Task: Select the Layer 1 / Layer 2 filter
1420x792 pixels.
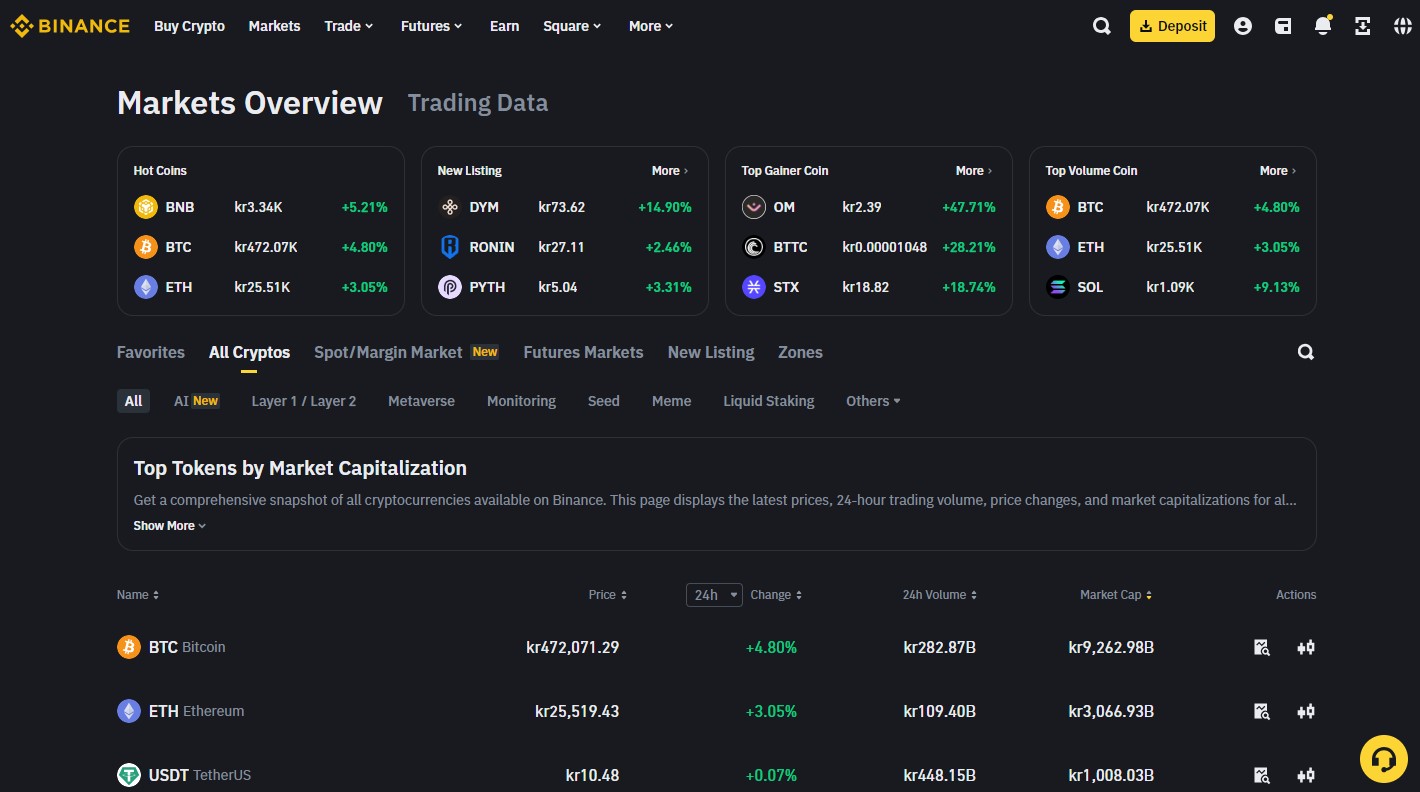Action: [304, 401]
